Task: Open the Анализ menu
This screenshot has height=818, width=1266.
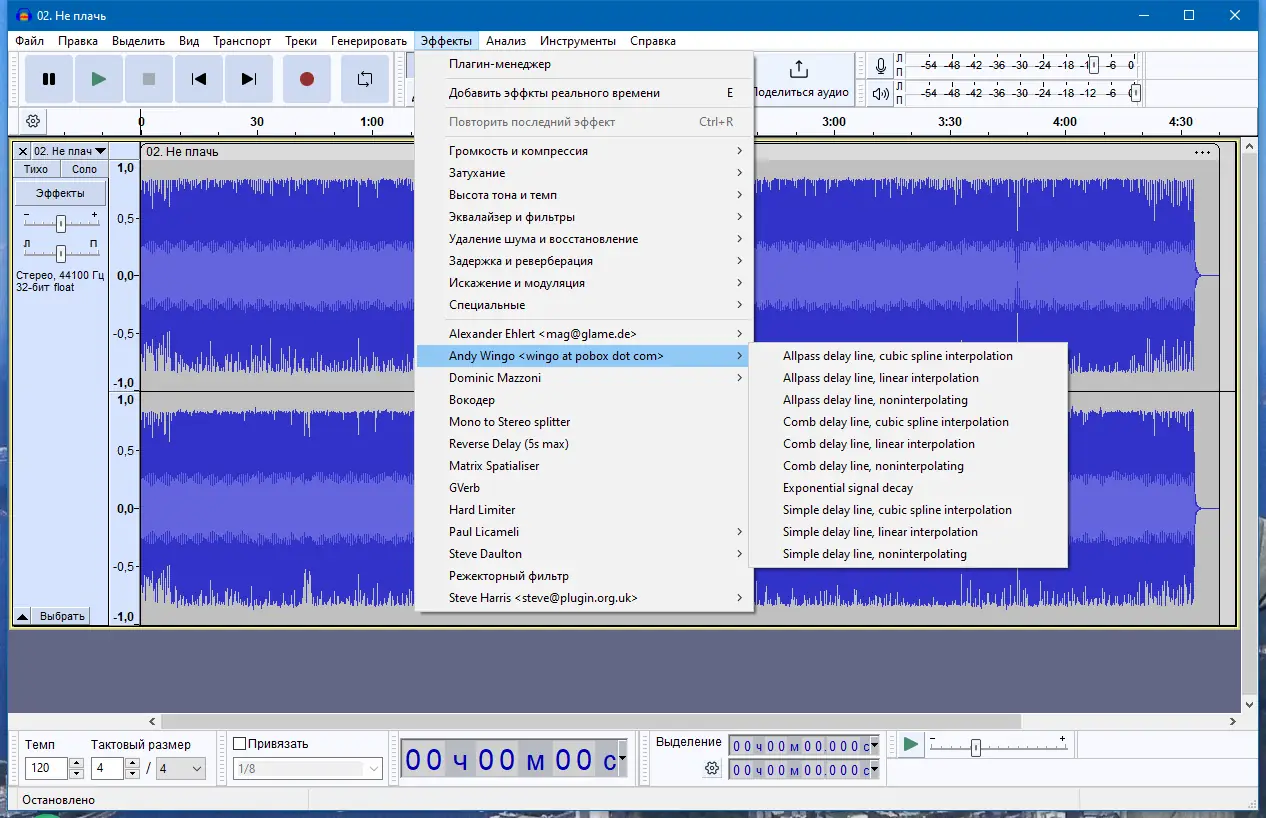Action: 506,41
